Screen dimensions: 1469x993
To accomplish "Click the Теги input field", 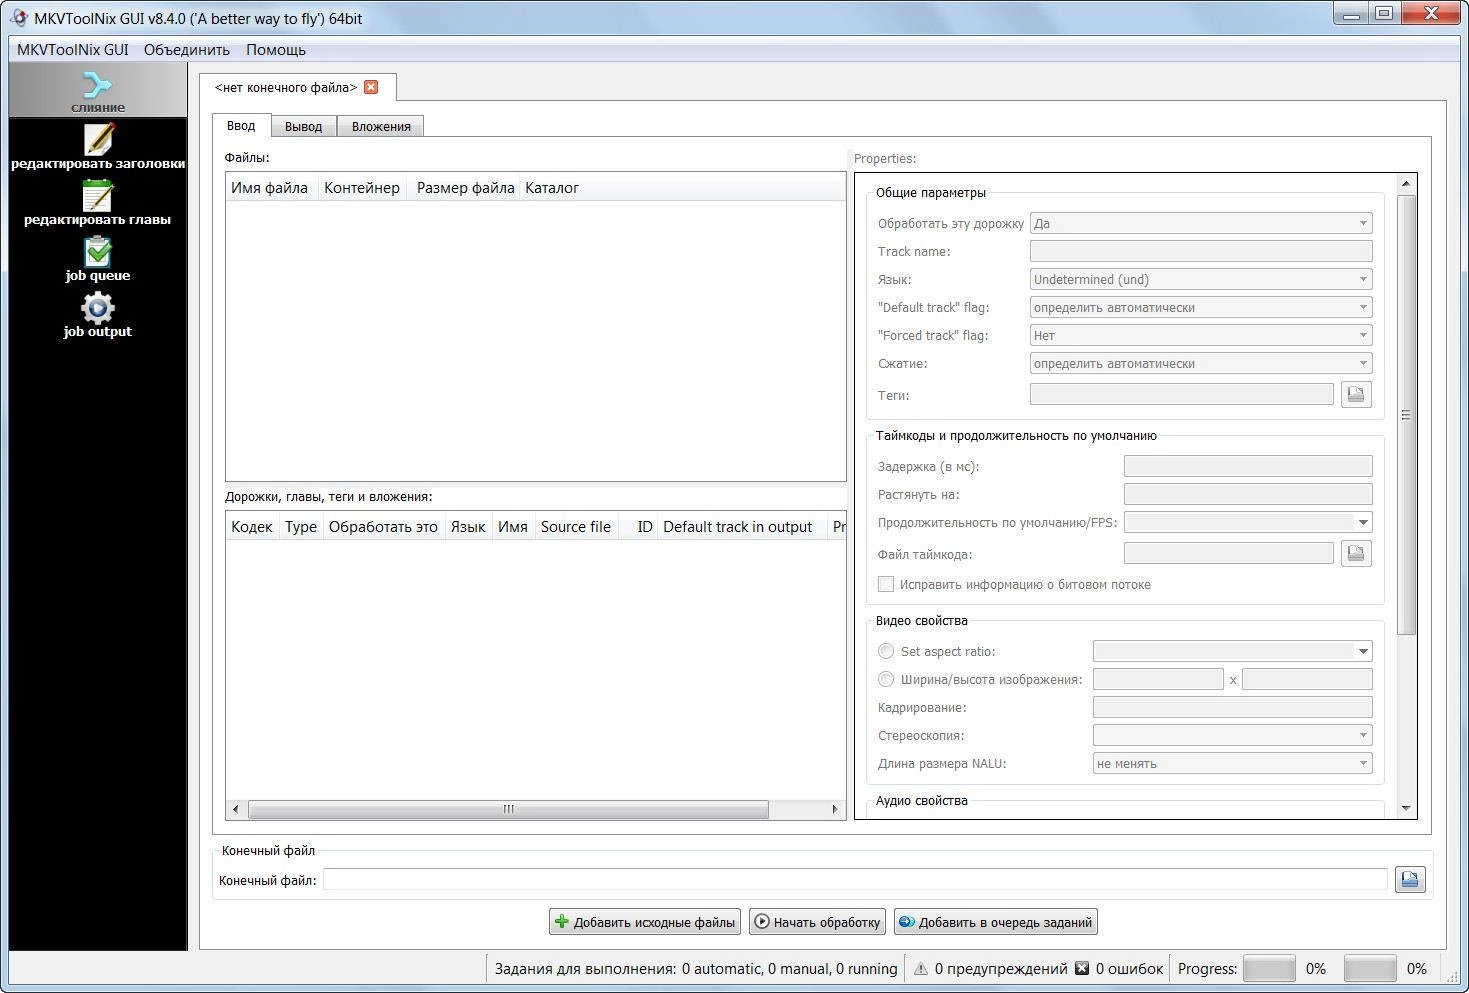I will pos(1182,395).
